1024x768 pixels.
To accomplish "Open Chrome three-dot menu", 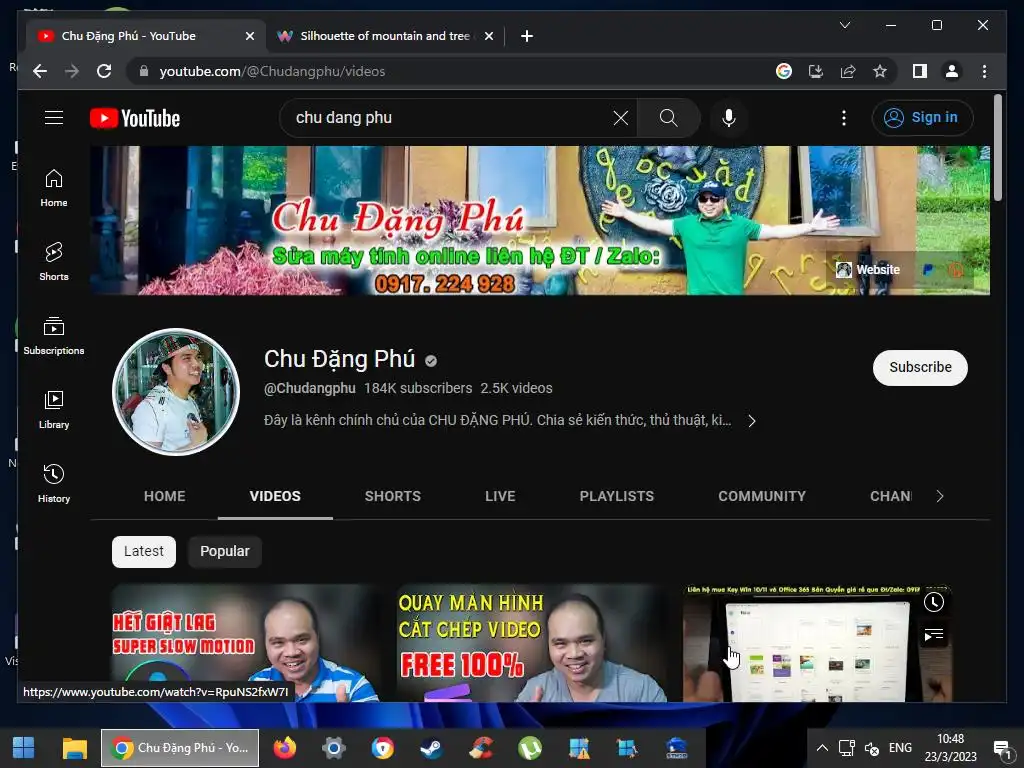I will [984, 71].
